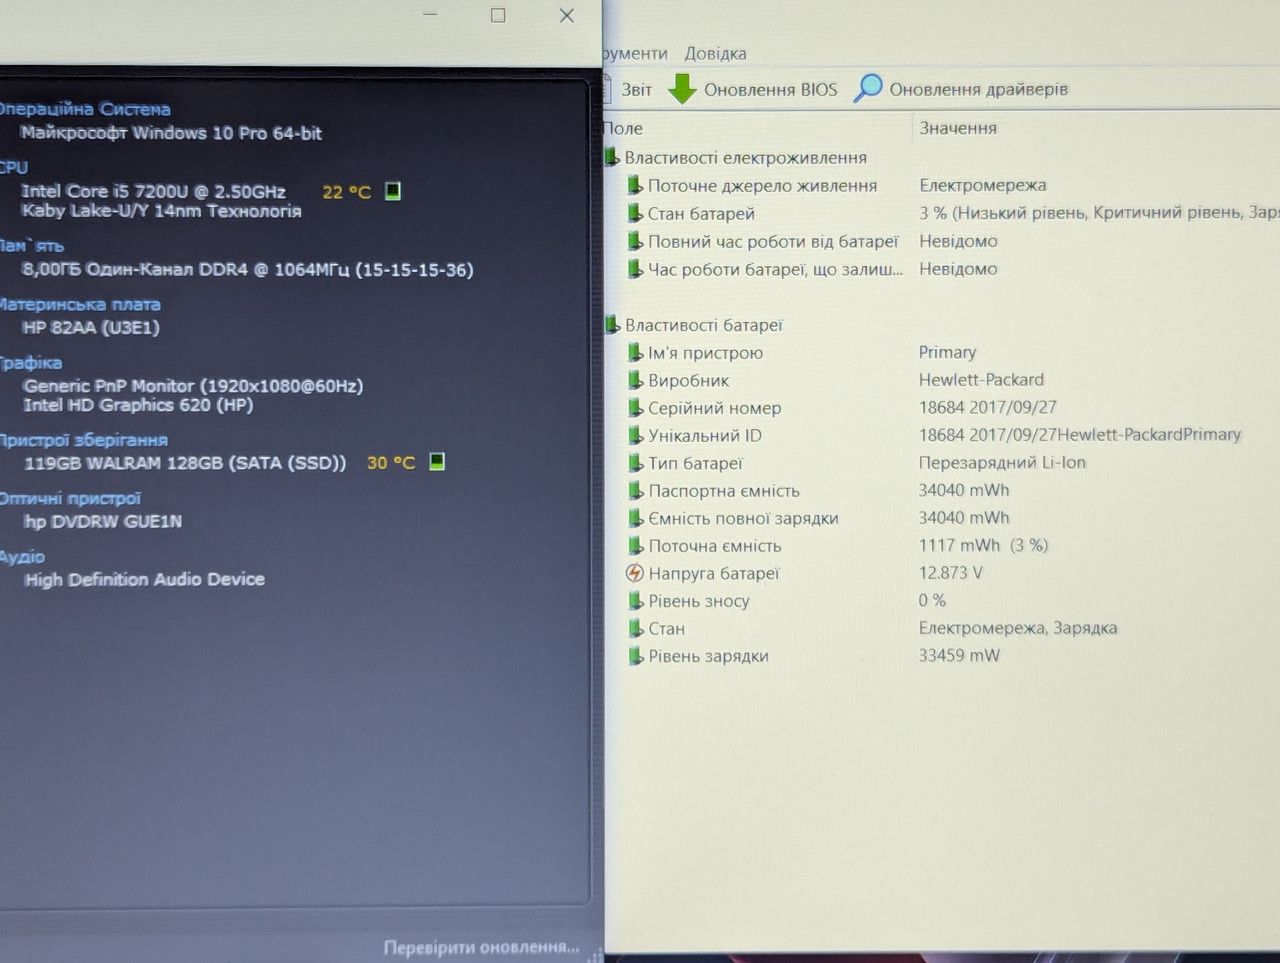The height and width of the screenshot is (963, 1280).
Task: Click the icon beside Тип батареї
Action: pos(635,463)
